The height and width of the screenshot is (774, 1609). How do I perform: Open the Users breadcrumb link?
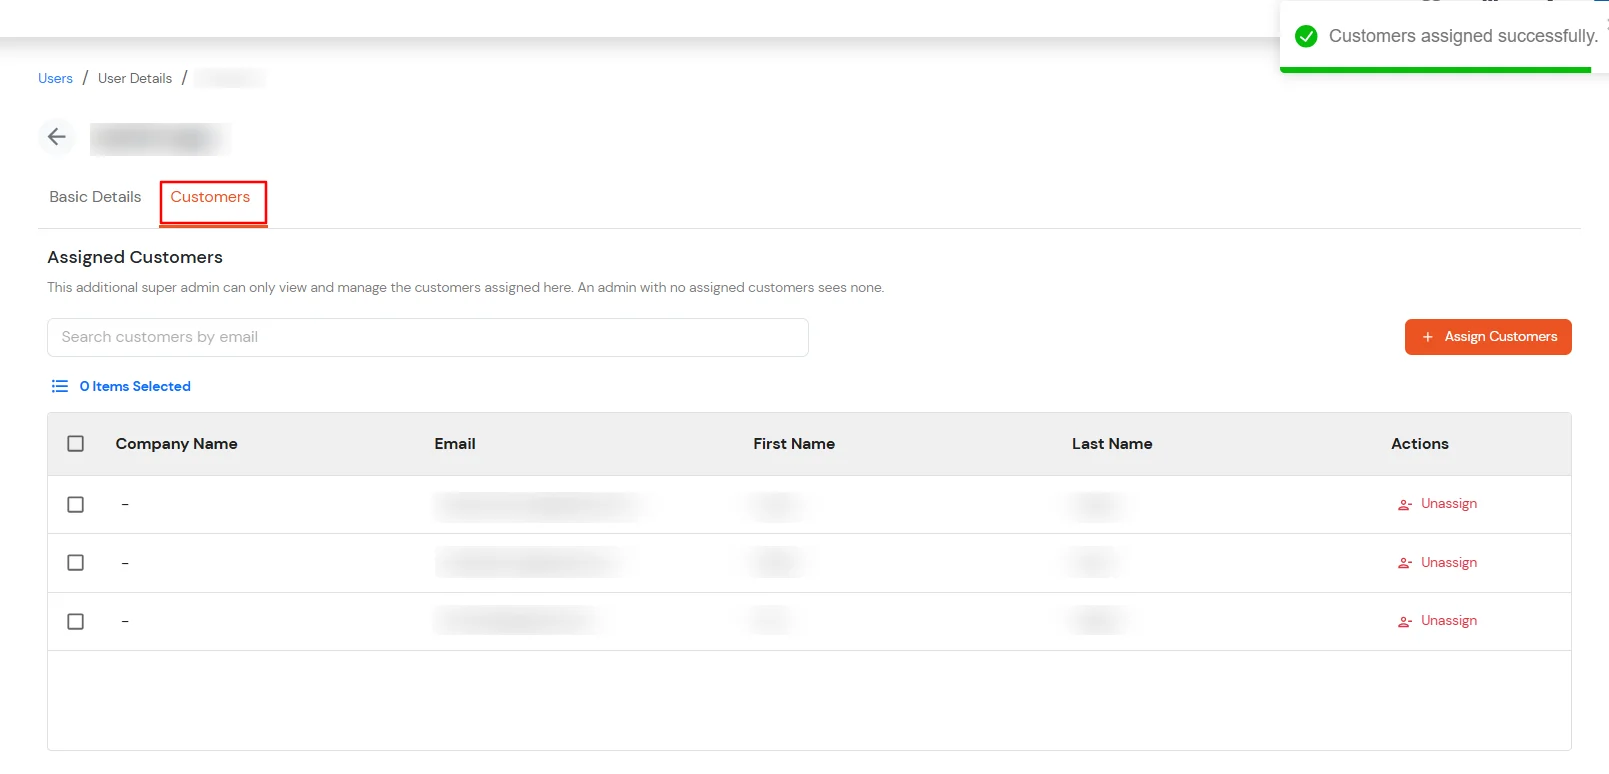pos(55,78)
